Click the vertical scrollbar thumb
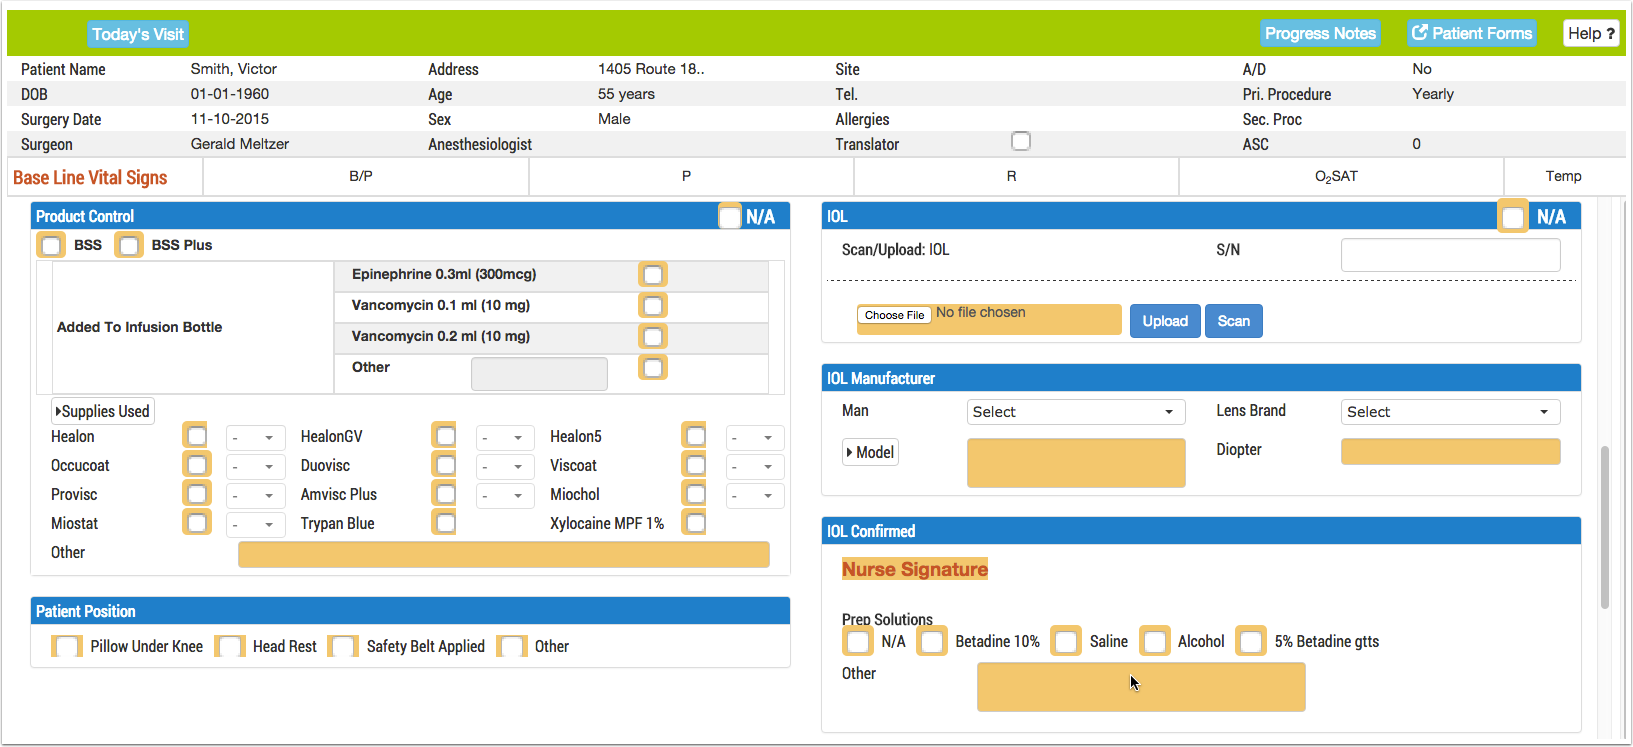1633x747 pixels. point(1605,527)
